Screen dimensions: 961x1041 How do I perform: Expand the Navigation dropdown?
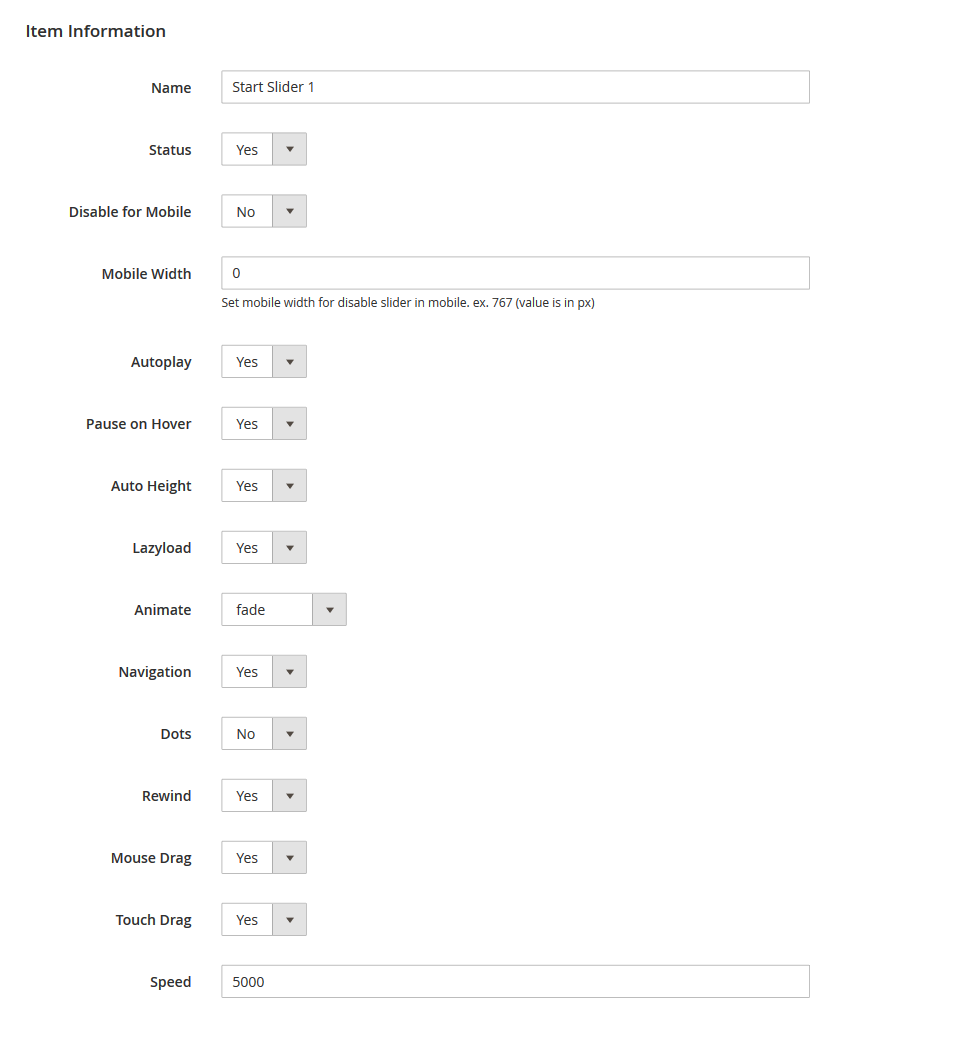[263, 671]
